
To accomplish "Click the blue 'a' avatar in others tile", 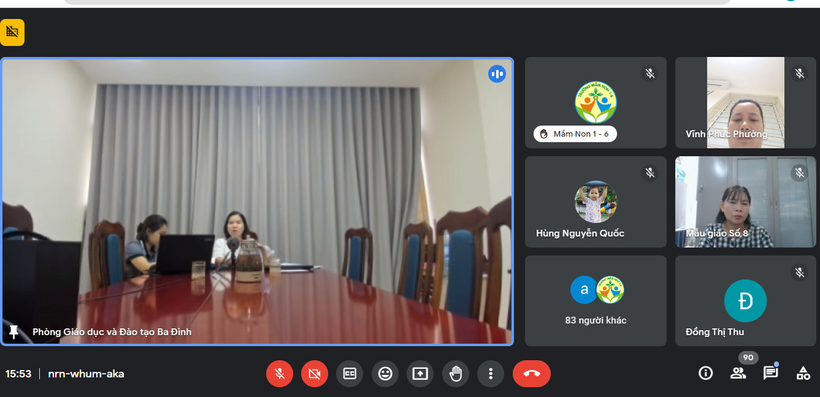I will click(x=584, y=290).
